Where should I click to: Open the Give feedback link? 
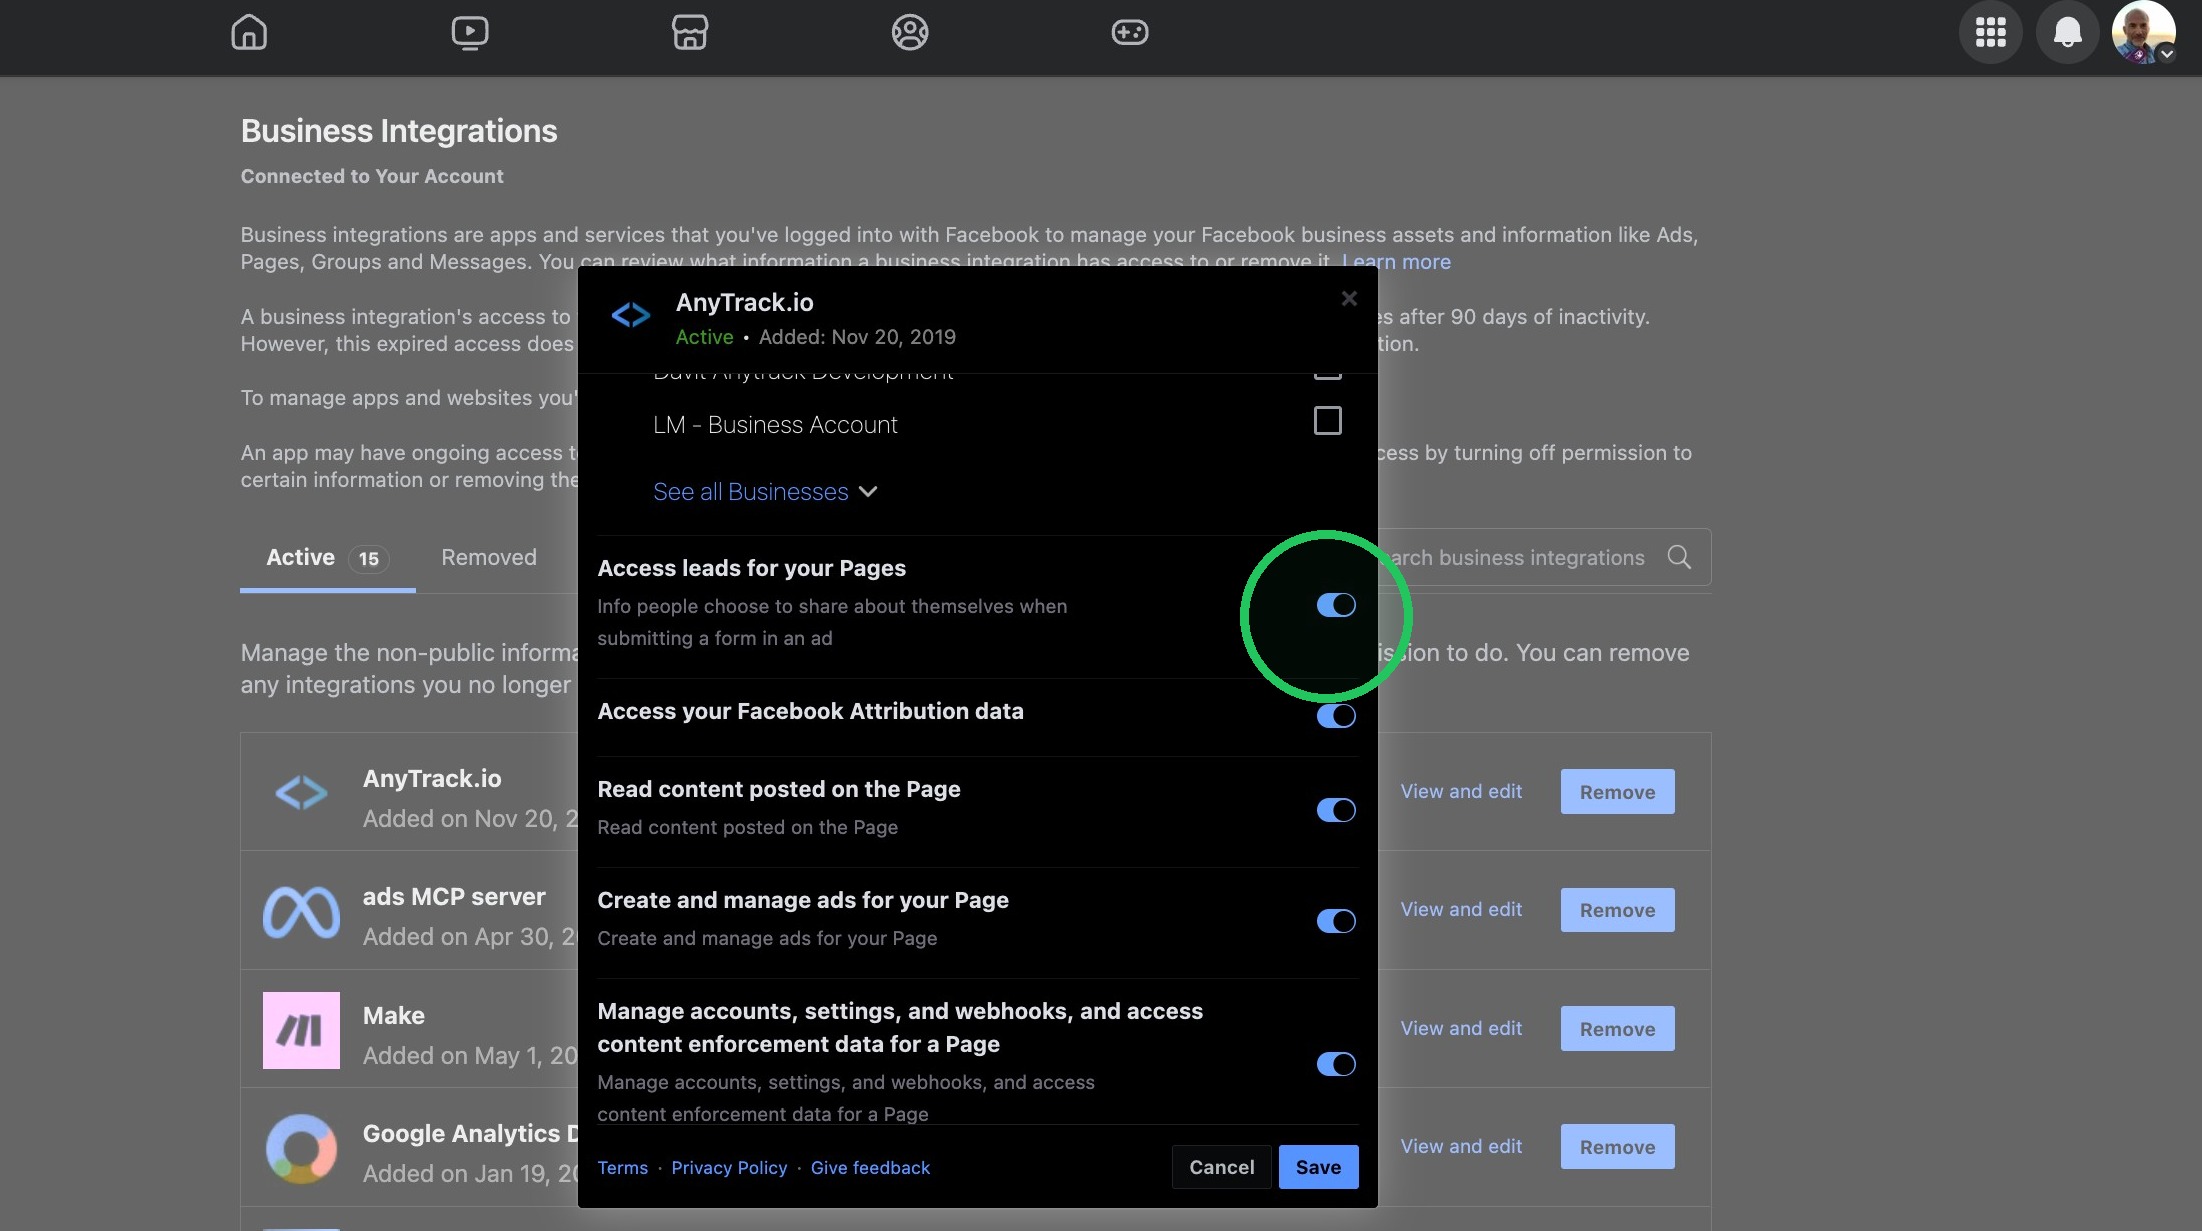click(x=870, y=1168)
